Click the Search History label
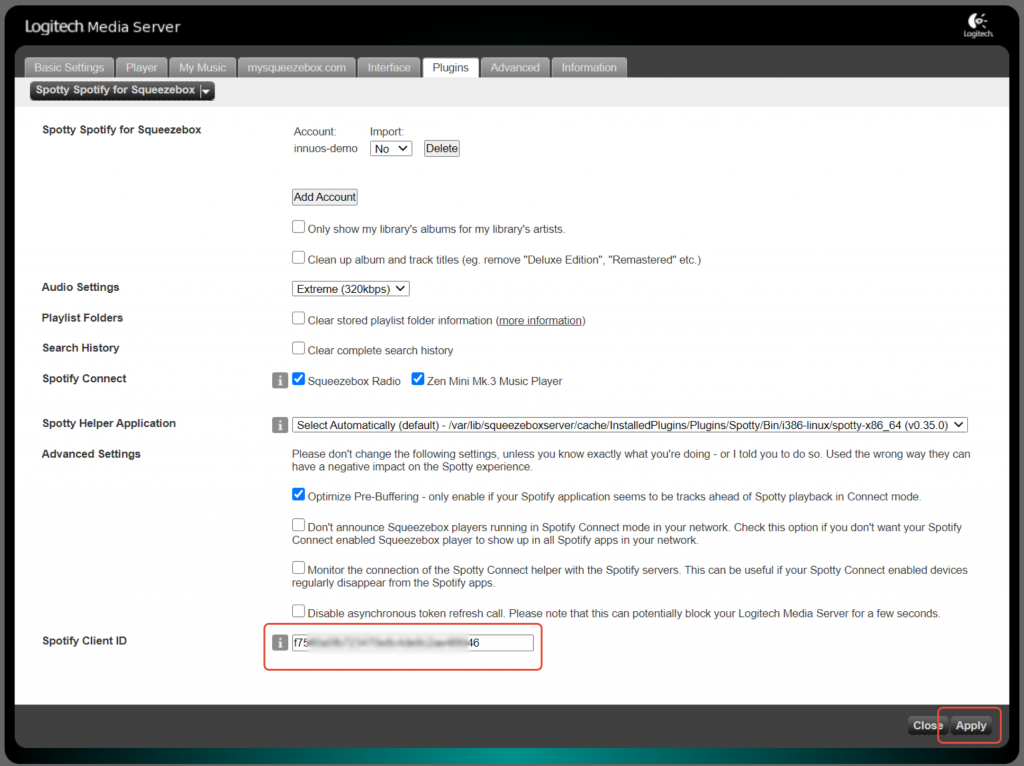The width and height of the screenshot is (1024, 766). click(x=81, y=348)
